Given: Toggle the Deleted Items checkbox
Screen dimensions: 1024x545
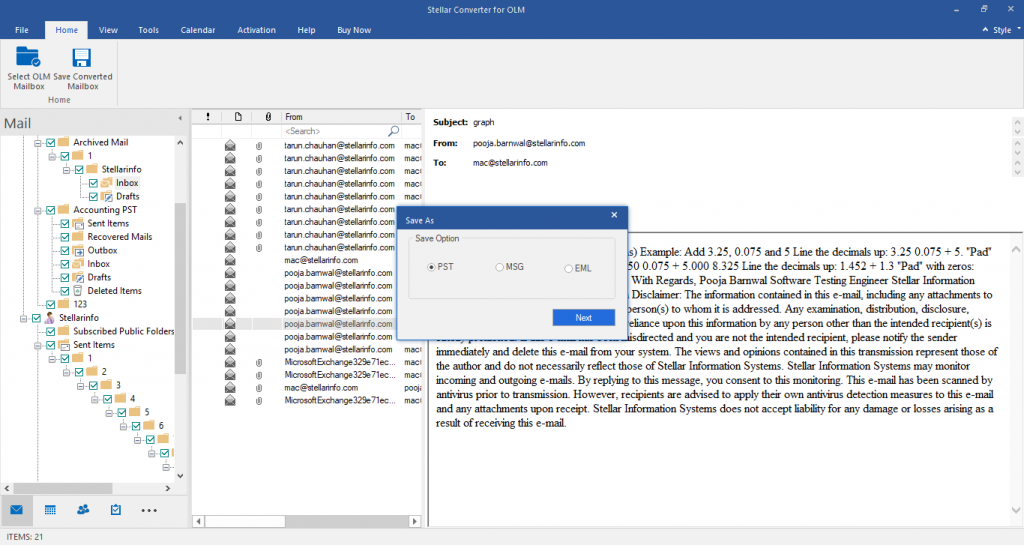Looking at the screenshot, I should (x=65, y=291).
